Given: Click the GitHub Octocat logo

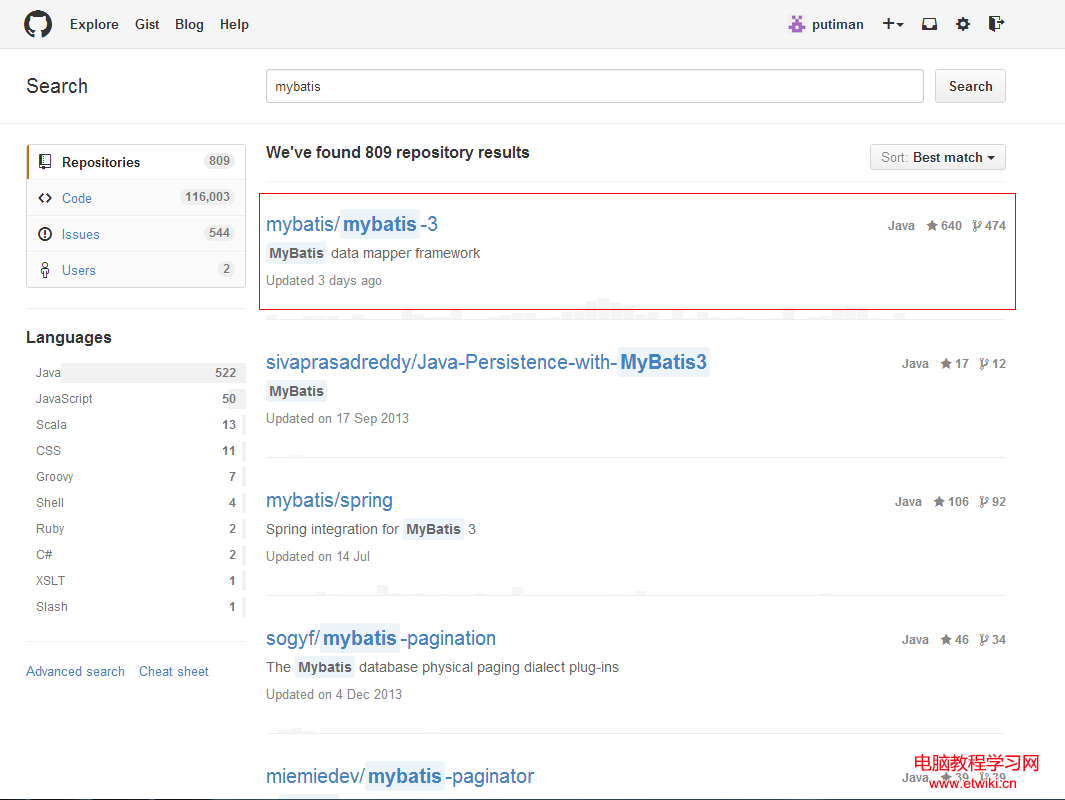Looking at the screenshot, I should [x=38, y=24].
